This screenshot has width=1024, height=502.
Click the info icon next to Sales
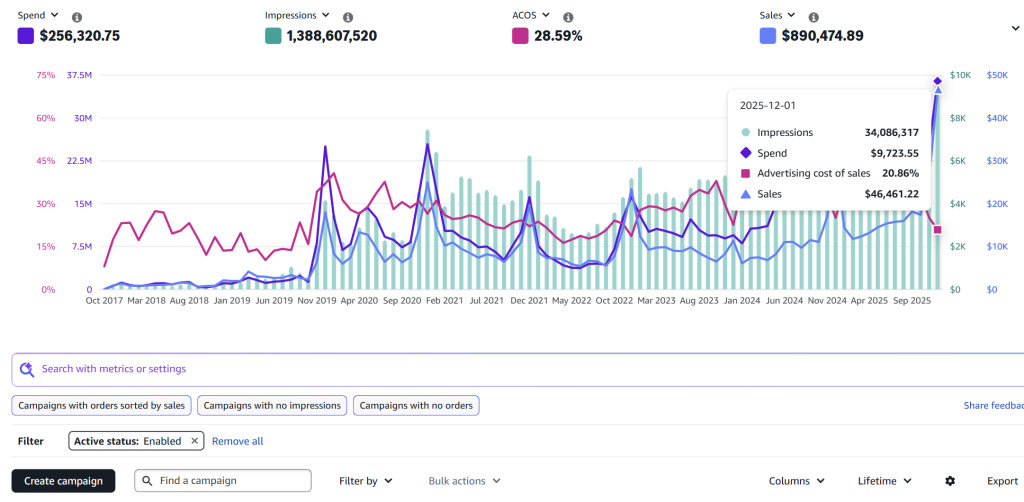click(814, 18)
